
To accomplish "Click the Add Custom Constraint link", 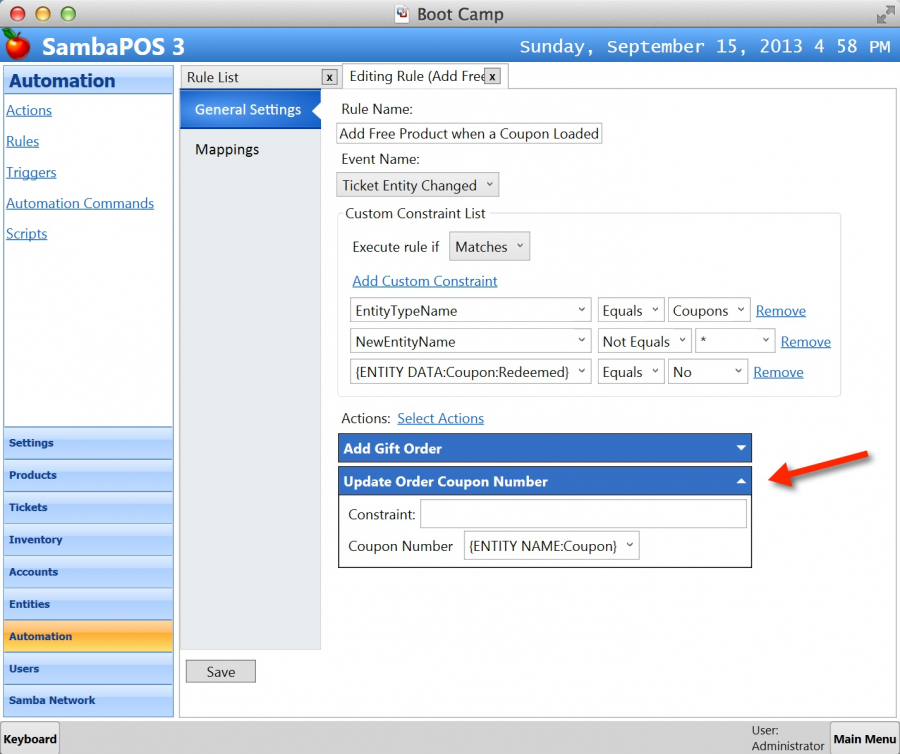I will pos(425,281).
